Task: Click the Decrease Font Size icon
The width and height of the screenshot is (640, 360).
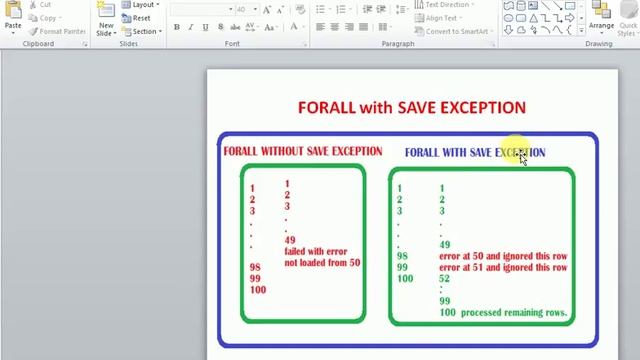Action: [x=280, y=9]
